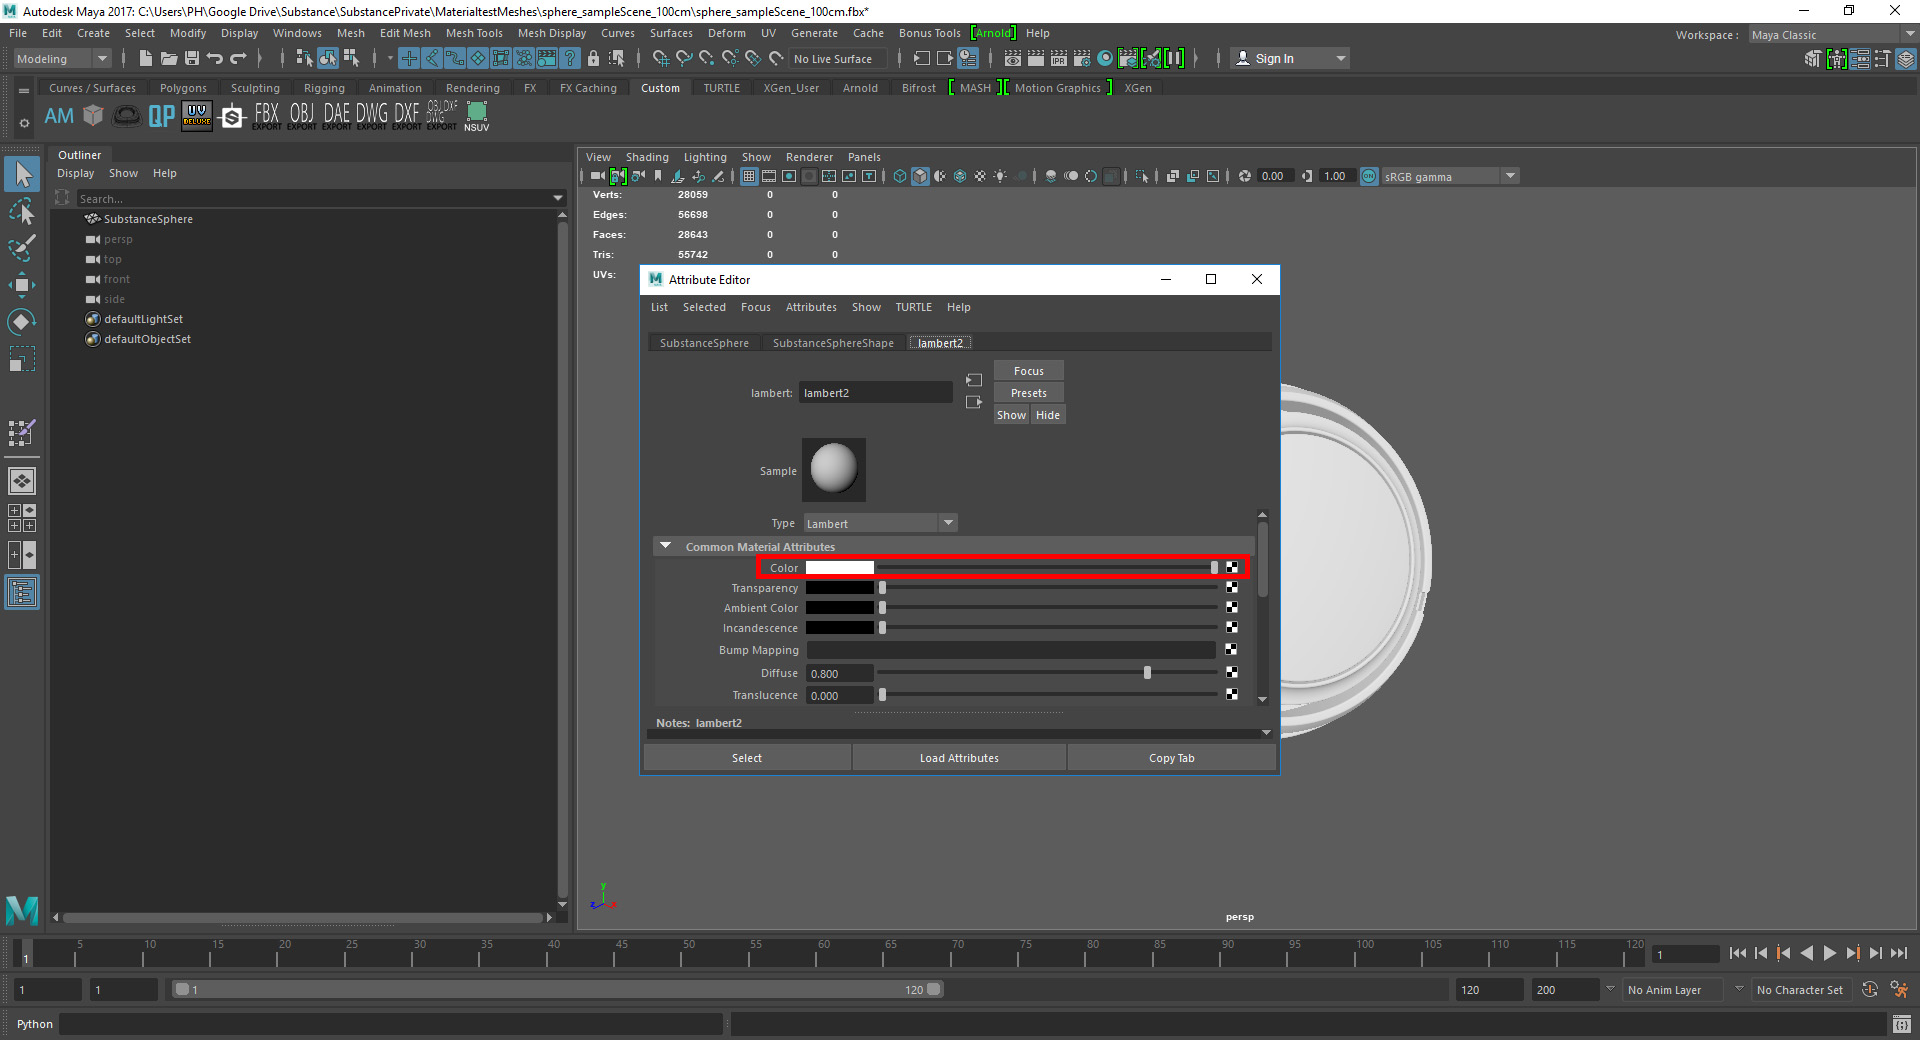Click the AM shelf icon
The image size is (1920, 1040).
59,116
